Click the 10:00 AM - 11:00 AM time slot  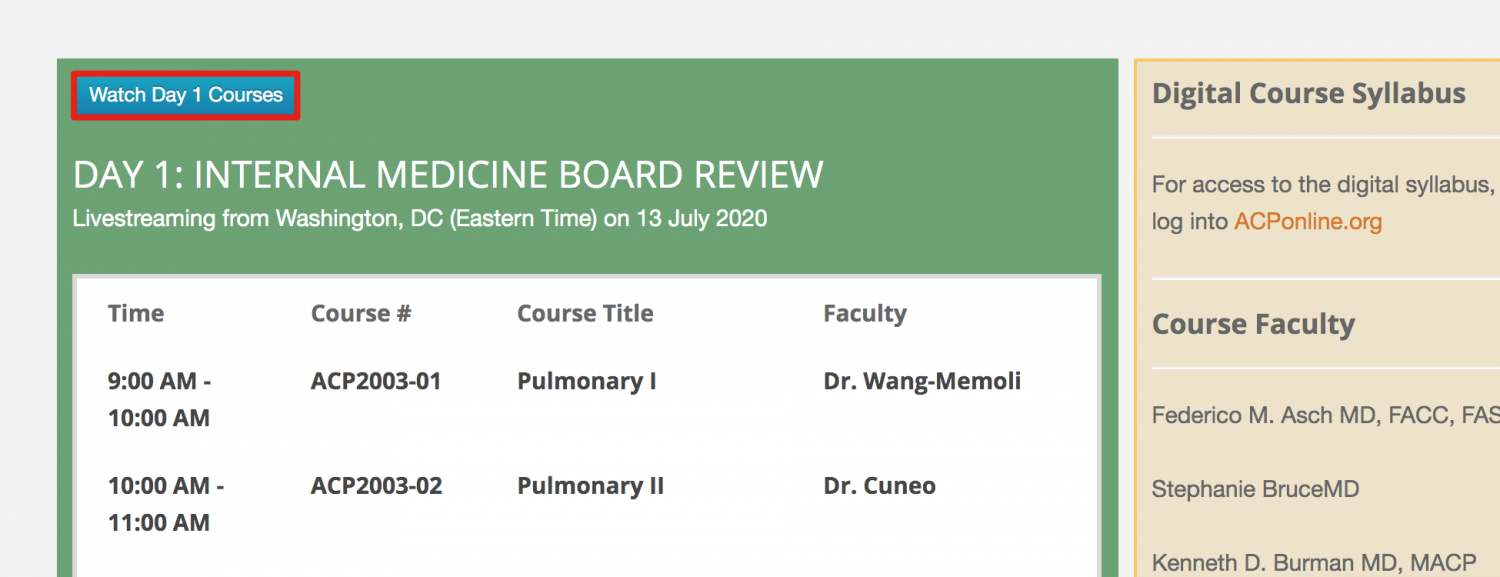166,504
